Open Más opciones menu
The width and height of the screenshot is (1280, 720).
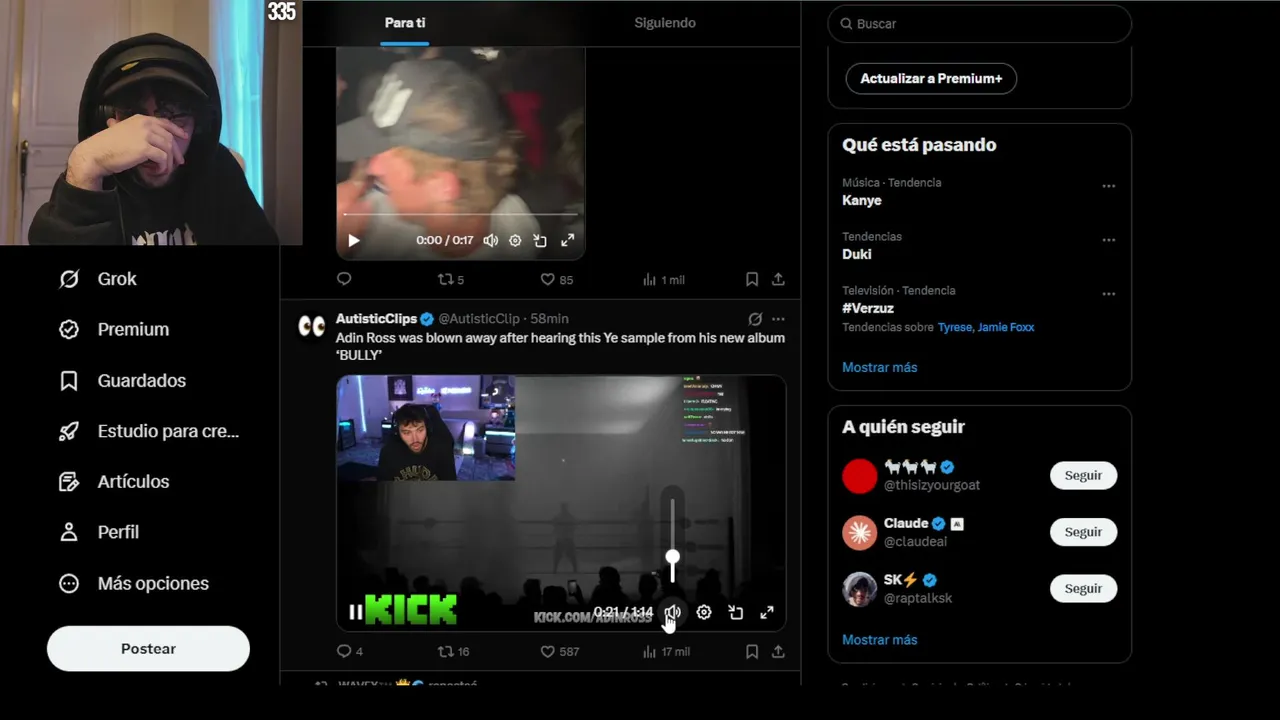click(x=134, y=583)
